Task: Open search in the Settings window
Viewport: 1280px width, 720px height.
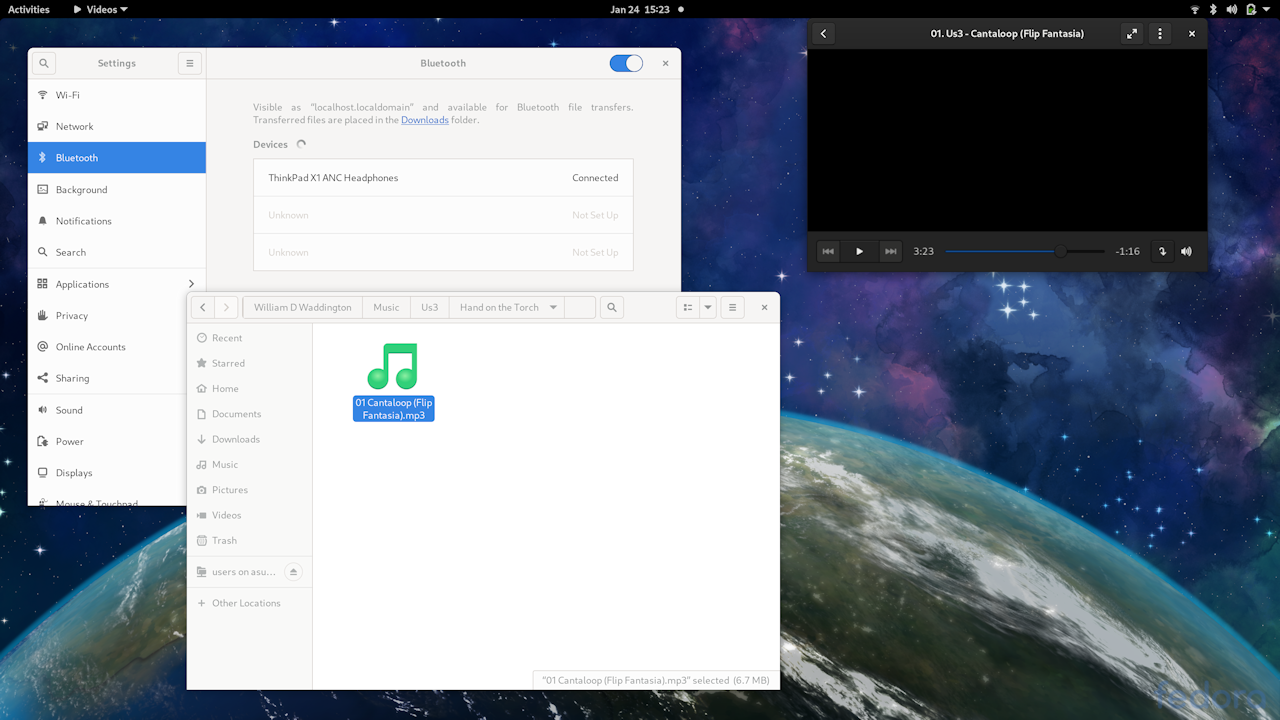Action: pos(44,63)
